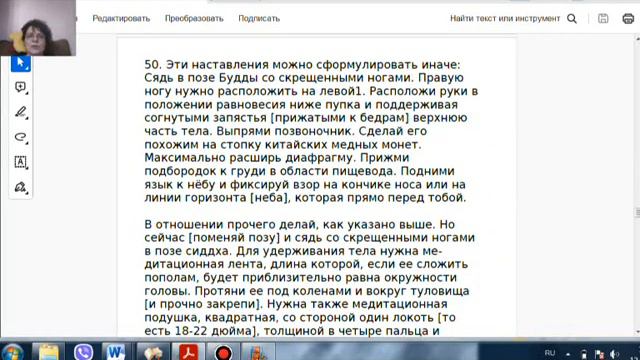Save the document with the disk icon
This screenshot has width=640, height=360.
click(603, 18)
